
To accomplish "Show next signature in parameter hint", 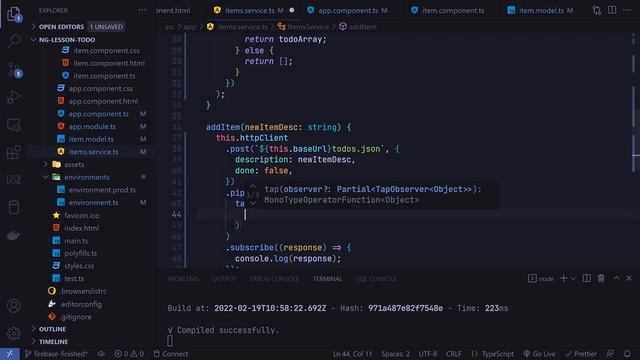I will pos(253,202).
